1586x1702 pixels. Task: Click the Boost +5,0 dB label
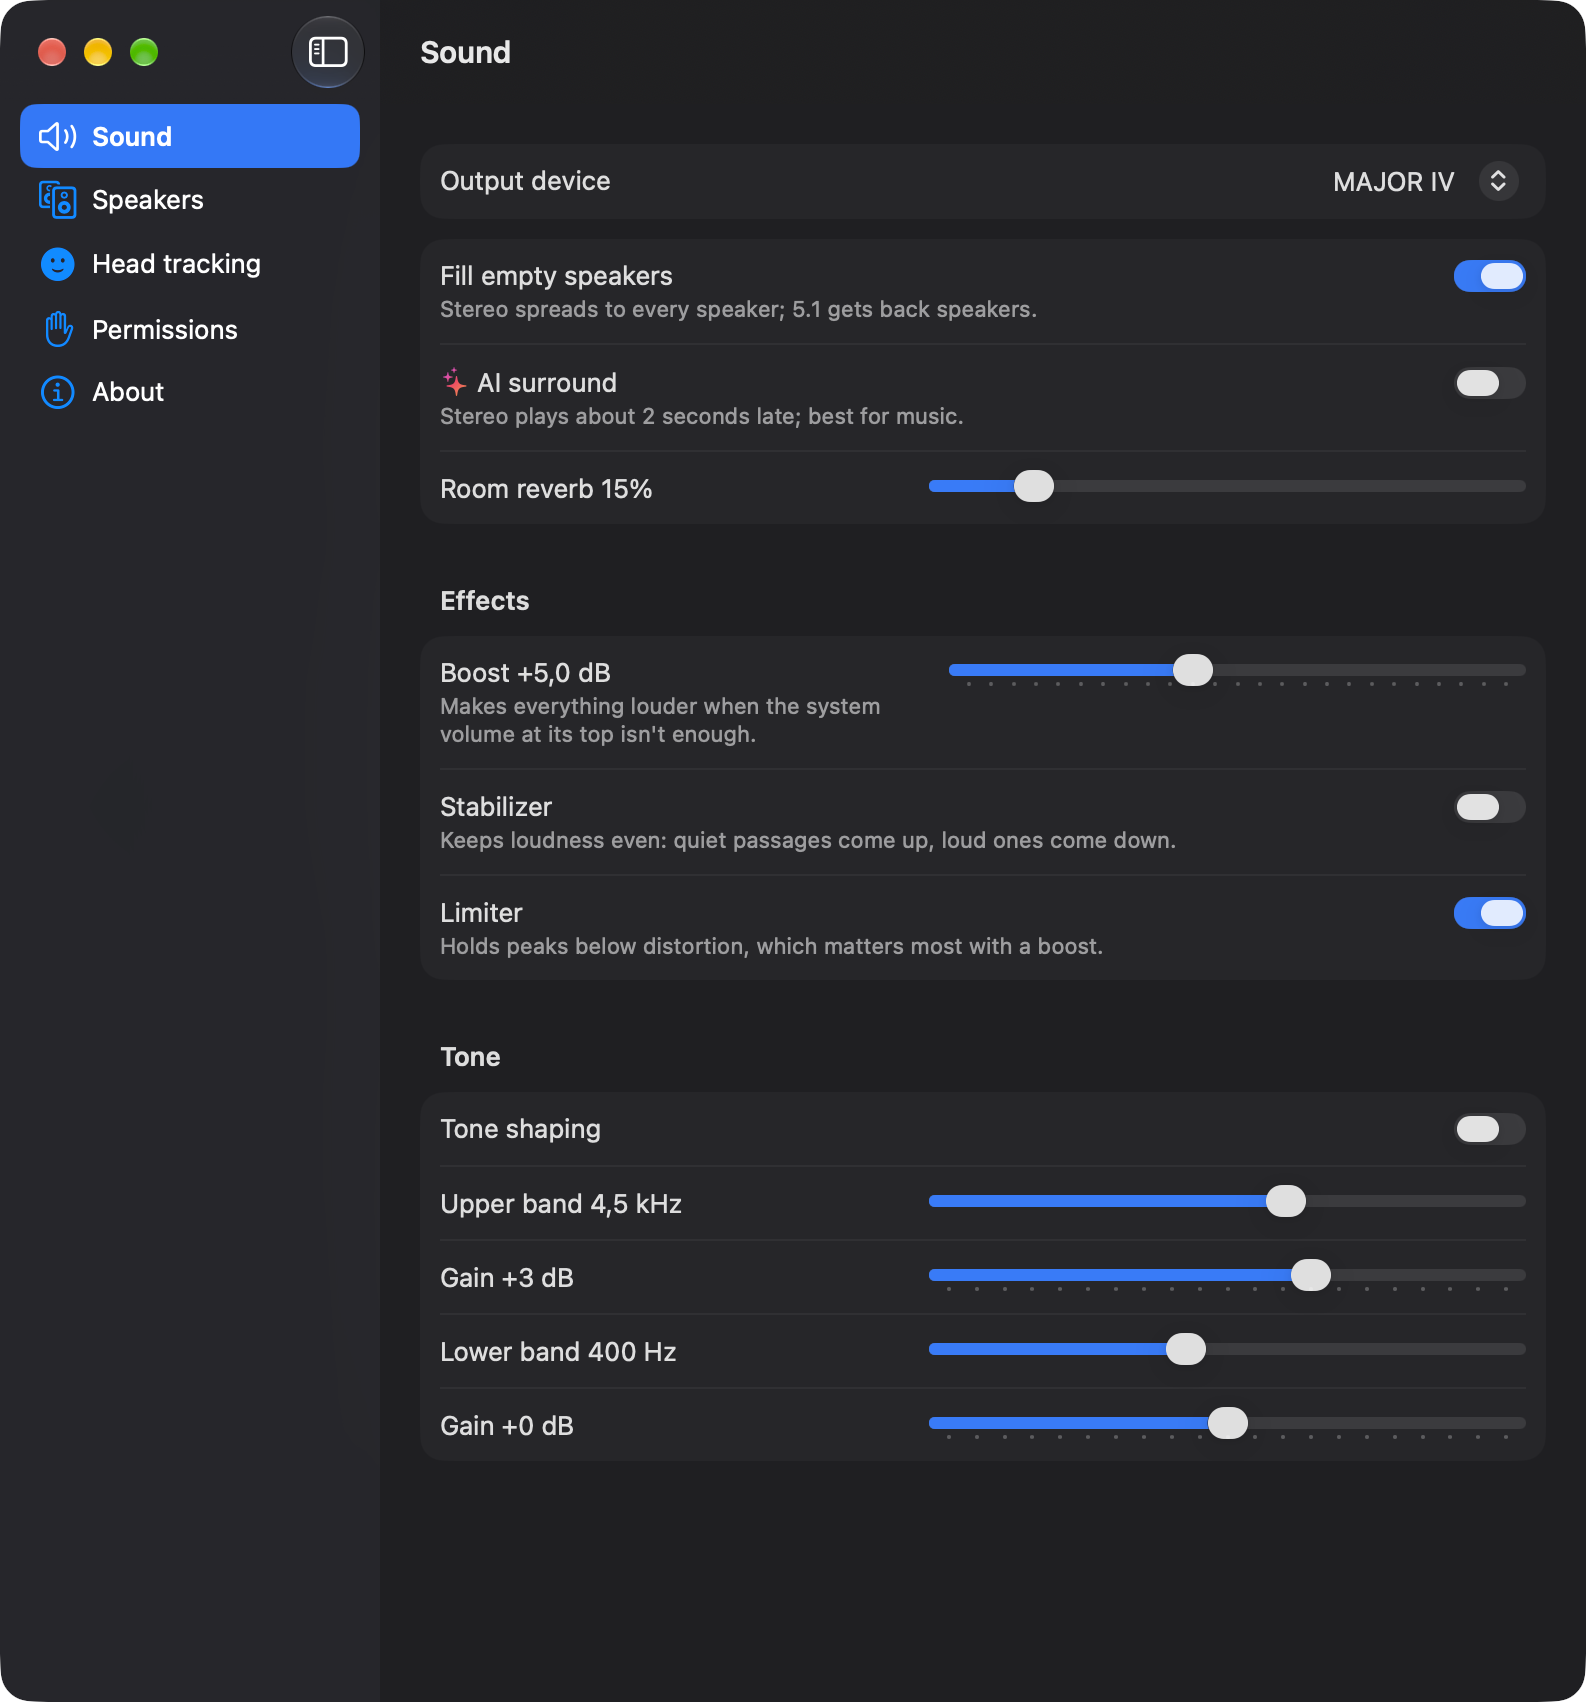click(525, 673)
